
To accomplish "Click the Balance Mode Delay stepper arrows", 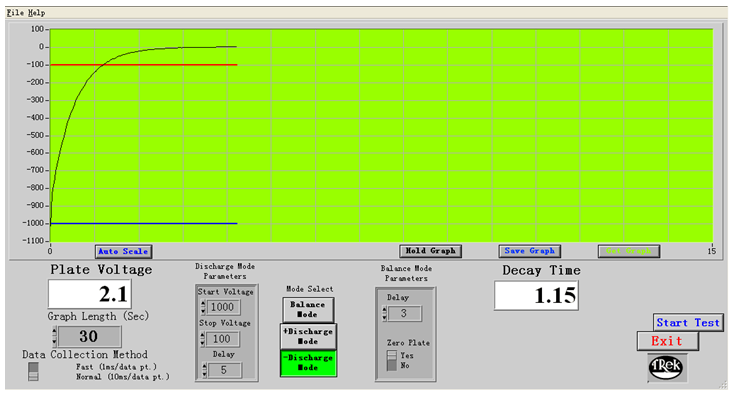I will [385, 313].
